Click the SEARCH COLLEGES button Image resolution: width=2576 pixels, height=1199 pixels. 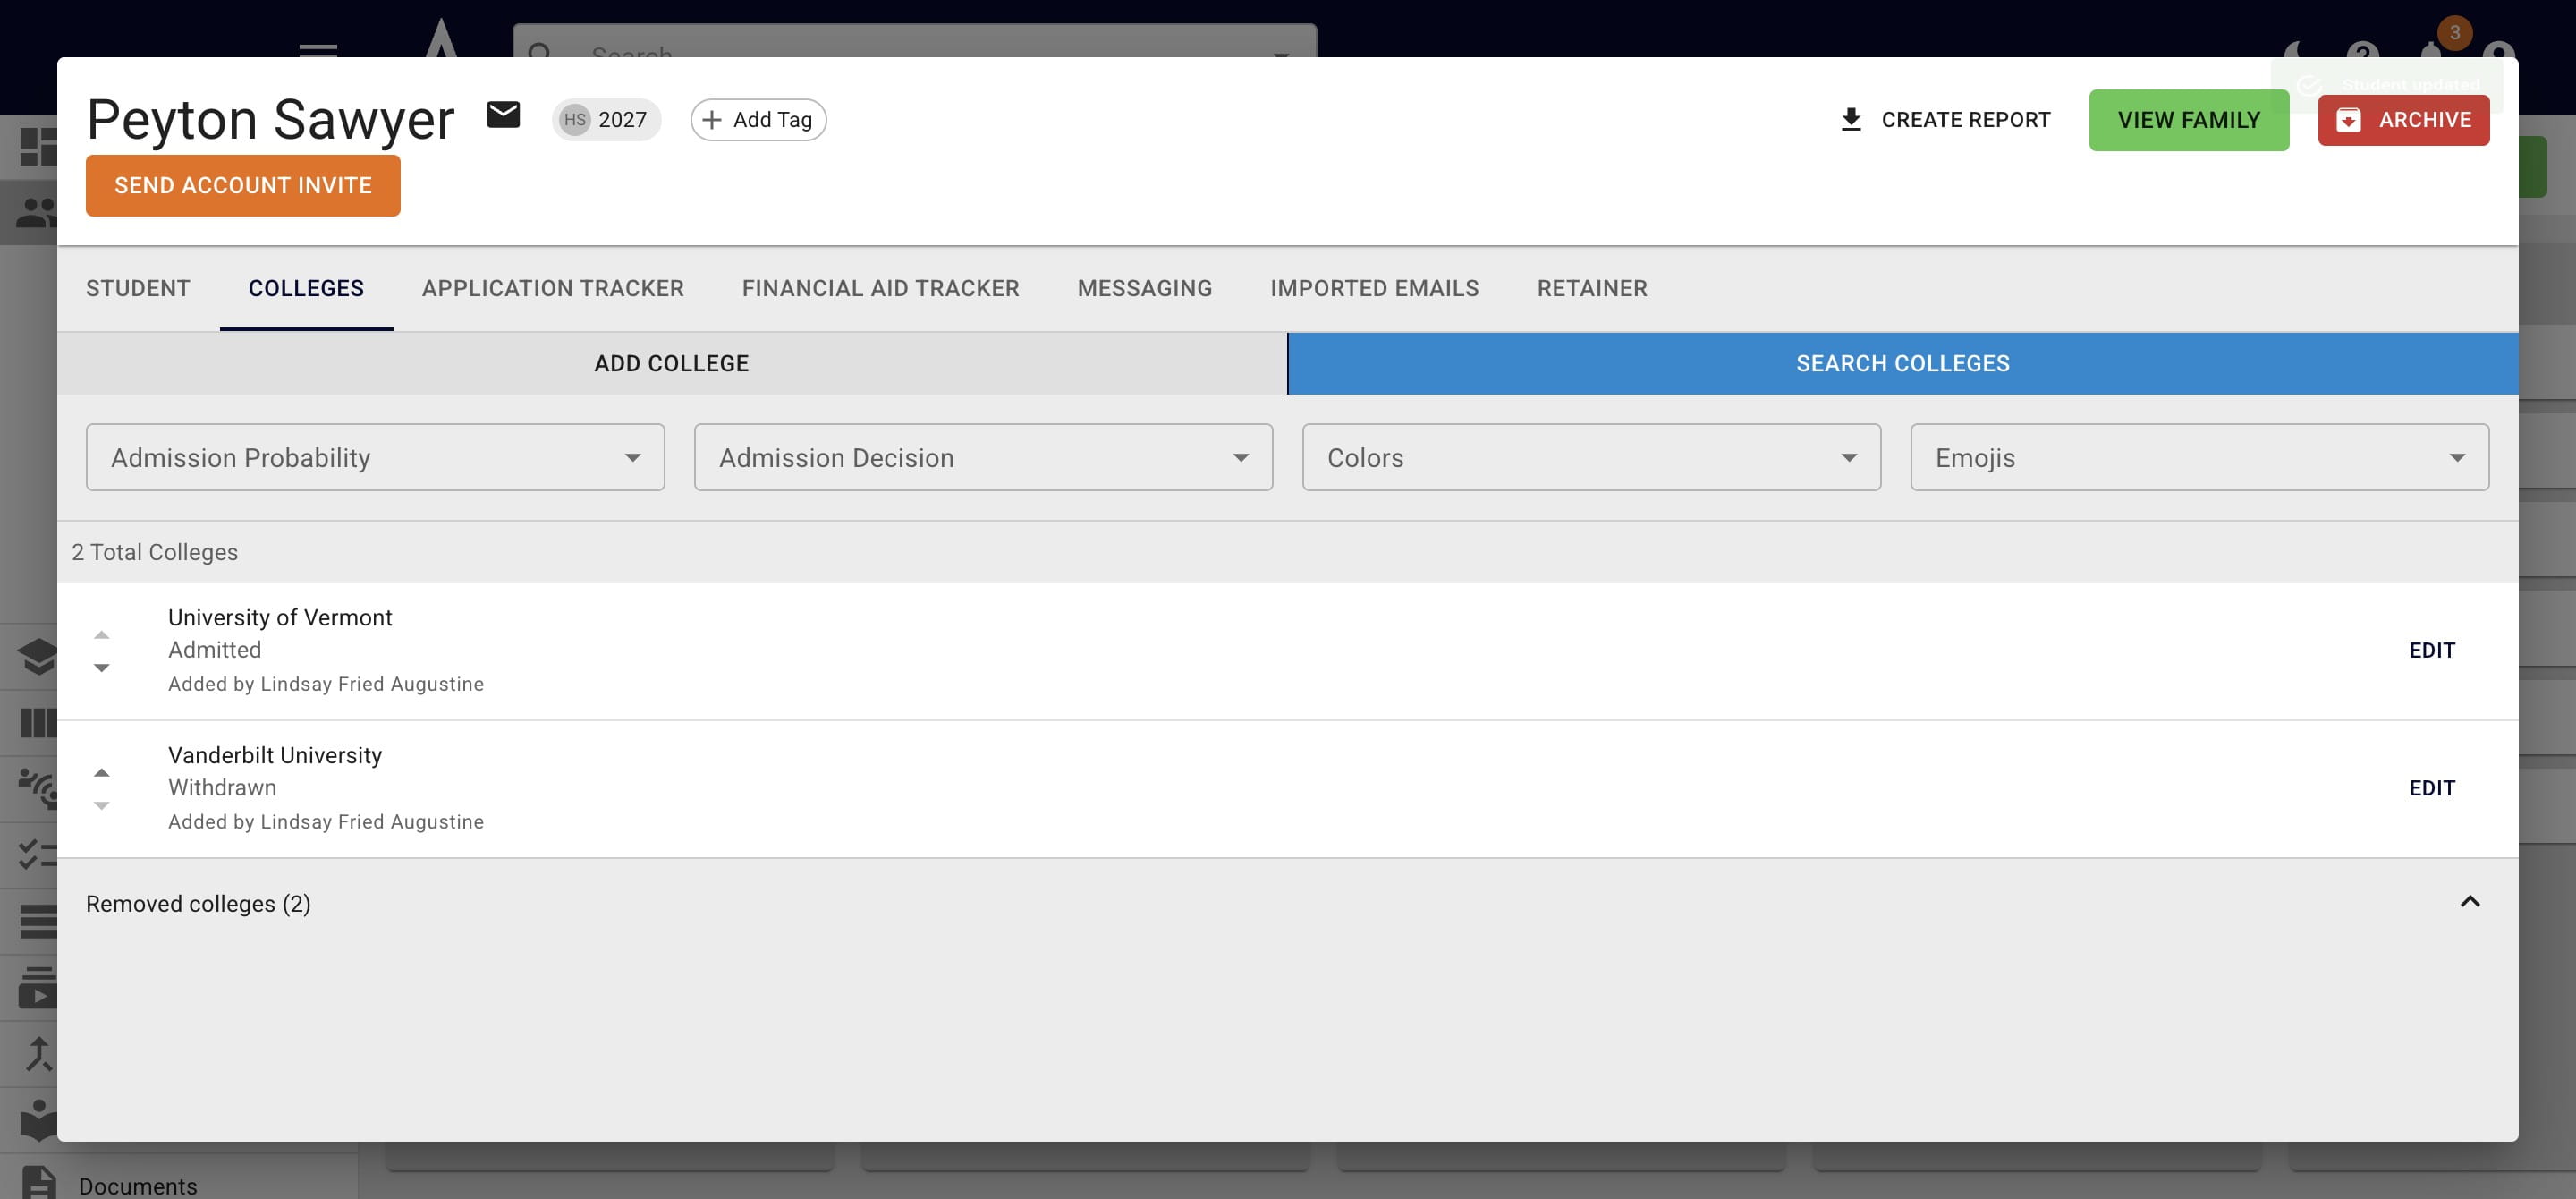[x=1903, y=363]
